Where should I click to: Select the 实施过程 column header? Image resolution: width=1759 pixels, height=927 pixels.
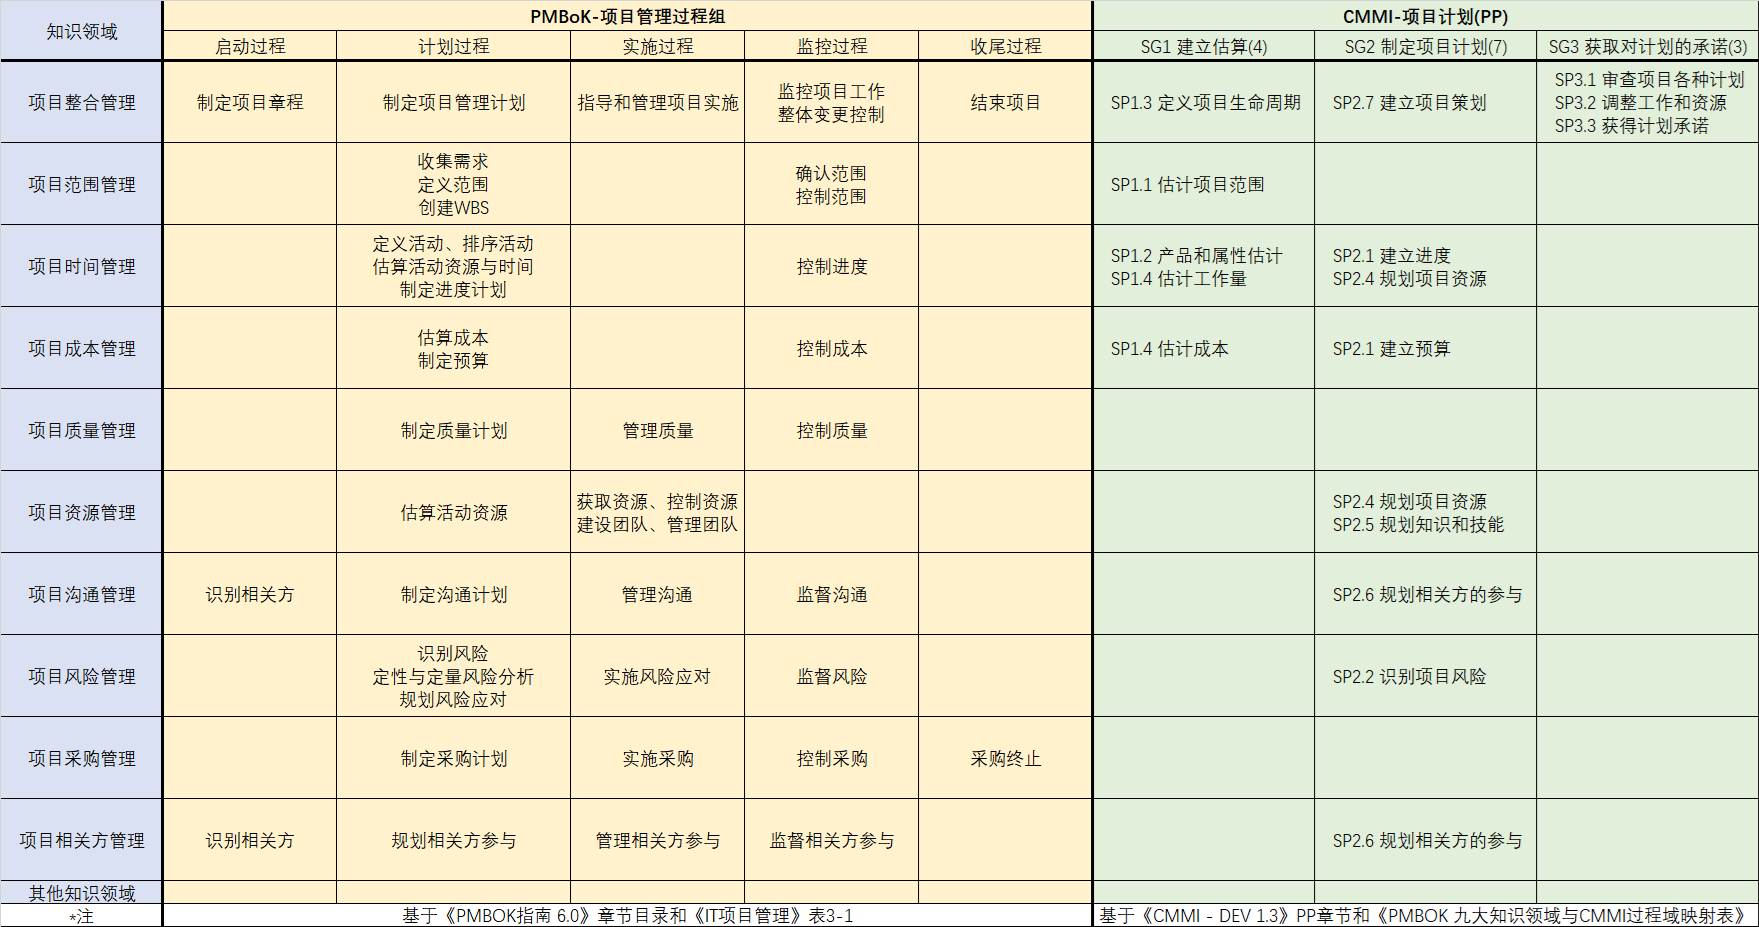click(x=657, y=46)
